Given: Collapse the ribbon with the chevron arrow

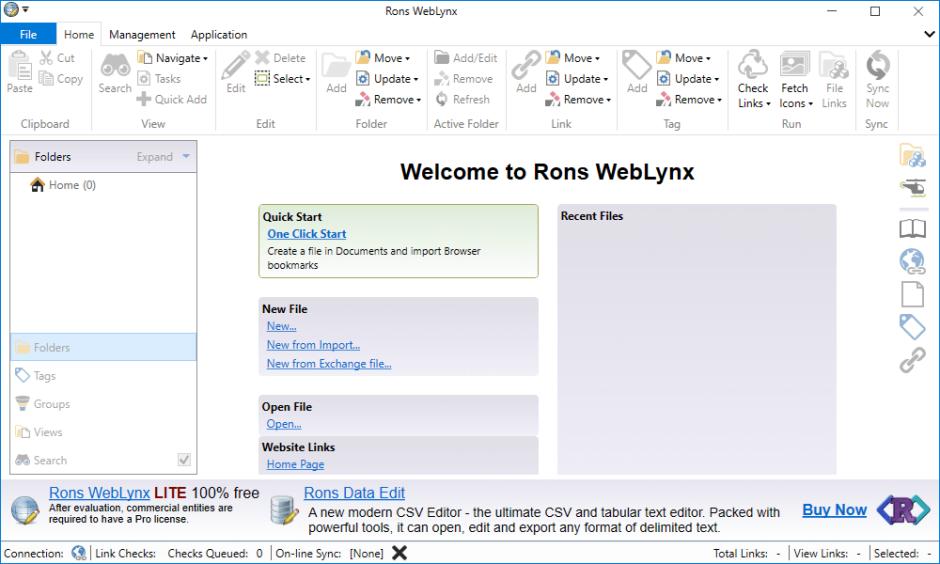Looking at the screenshot, I should coord(929,34).
